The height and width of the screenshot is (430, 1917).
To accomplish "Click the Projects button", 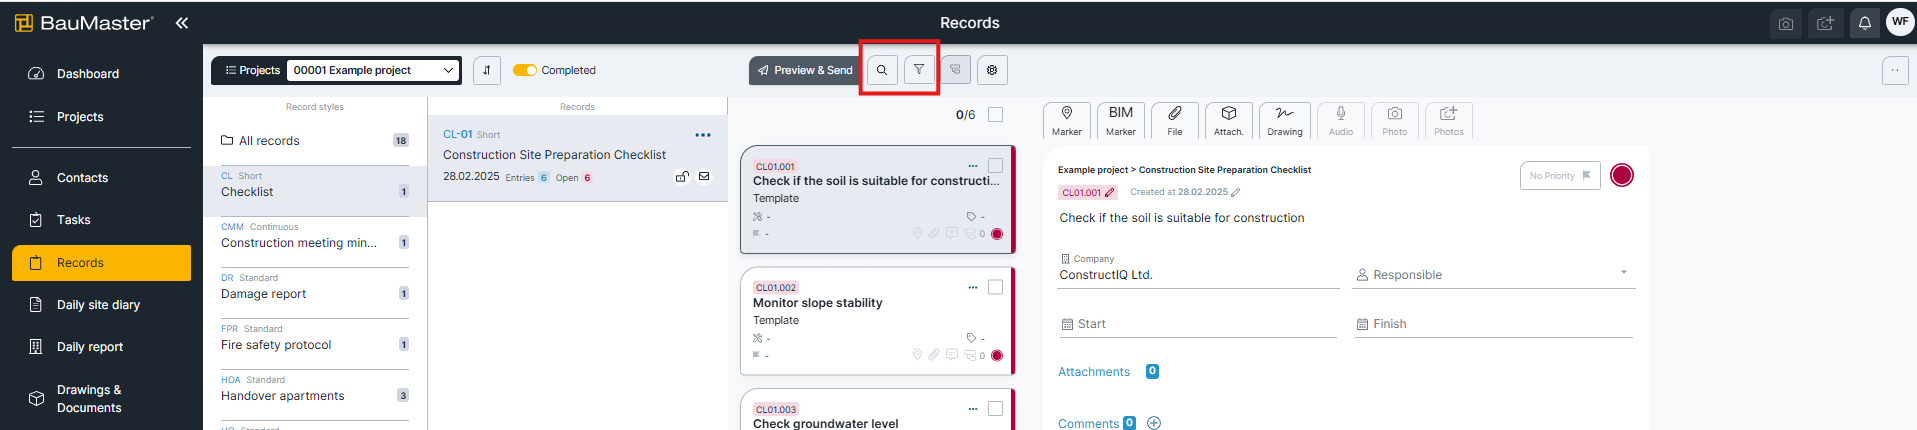I will (252, 70).
